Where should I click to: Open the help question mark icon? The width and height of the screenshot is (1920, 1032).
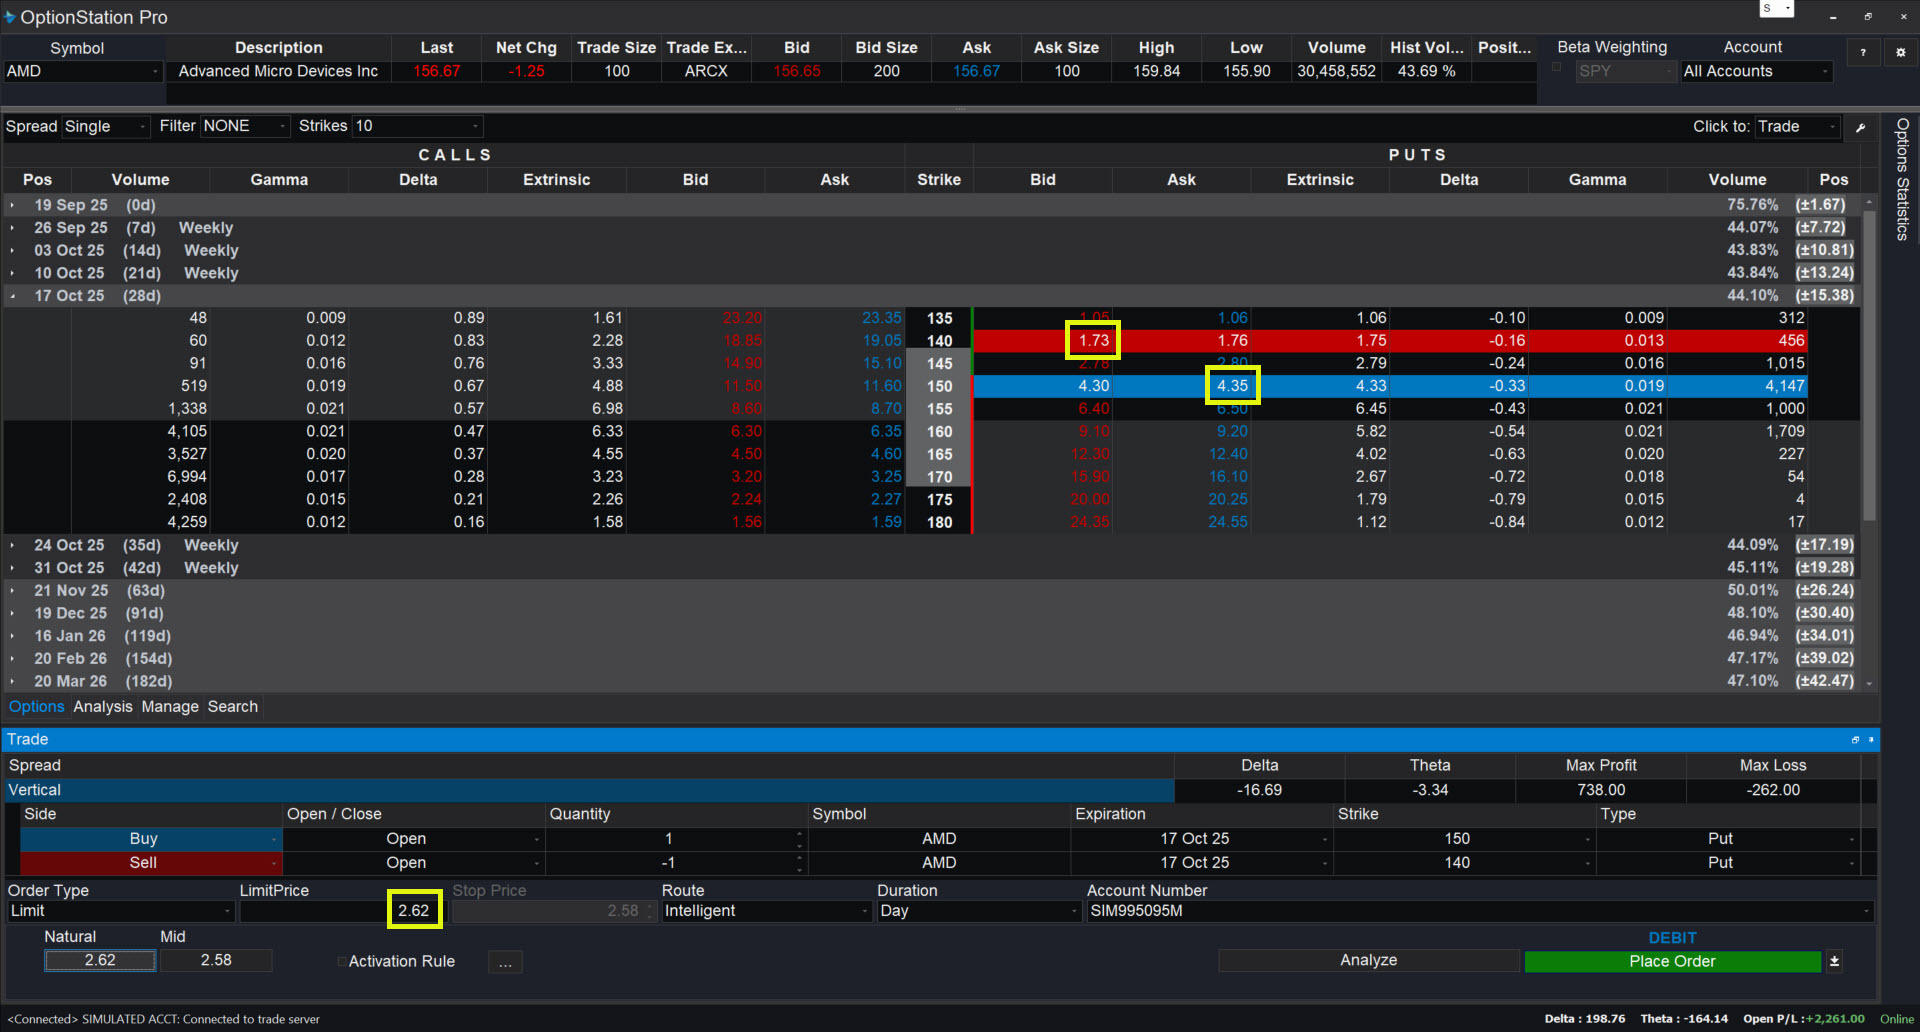coord(1862,53)
